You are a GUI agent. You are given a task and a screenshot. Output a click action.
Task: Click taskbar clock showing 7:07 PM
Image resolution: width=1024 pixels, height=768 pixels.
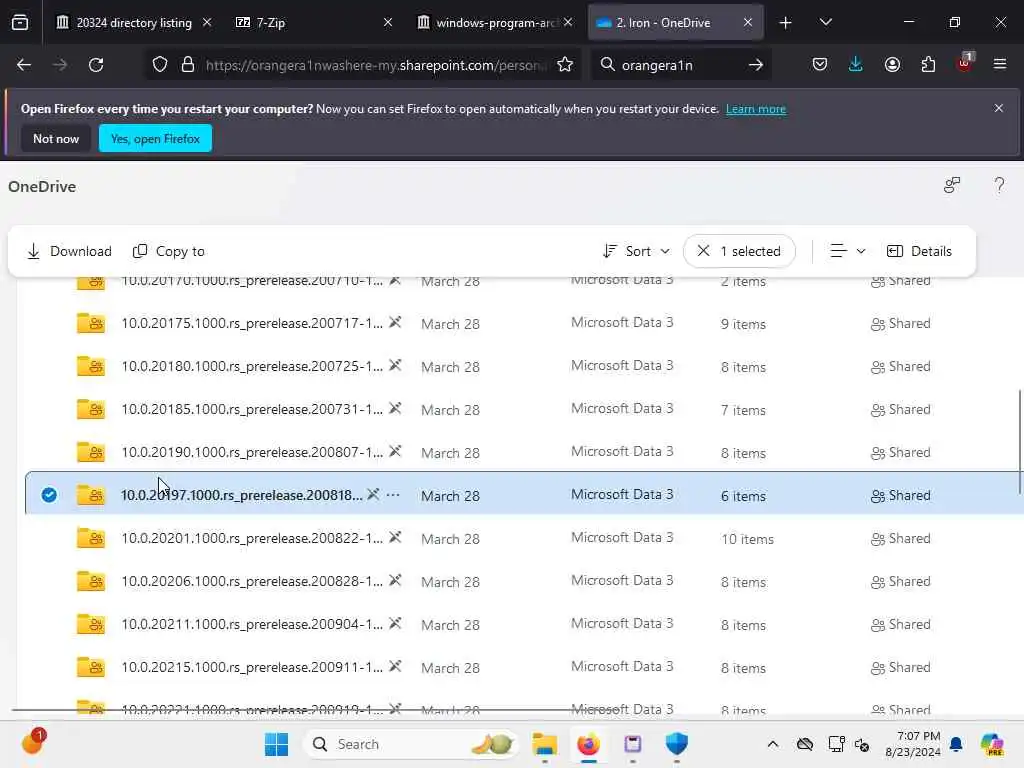click(913, 744)
